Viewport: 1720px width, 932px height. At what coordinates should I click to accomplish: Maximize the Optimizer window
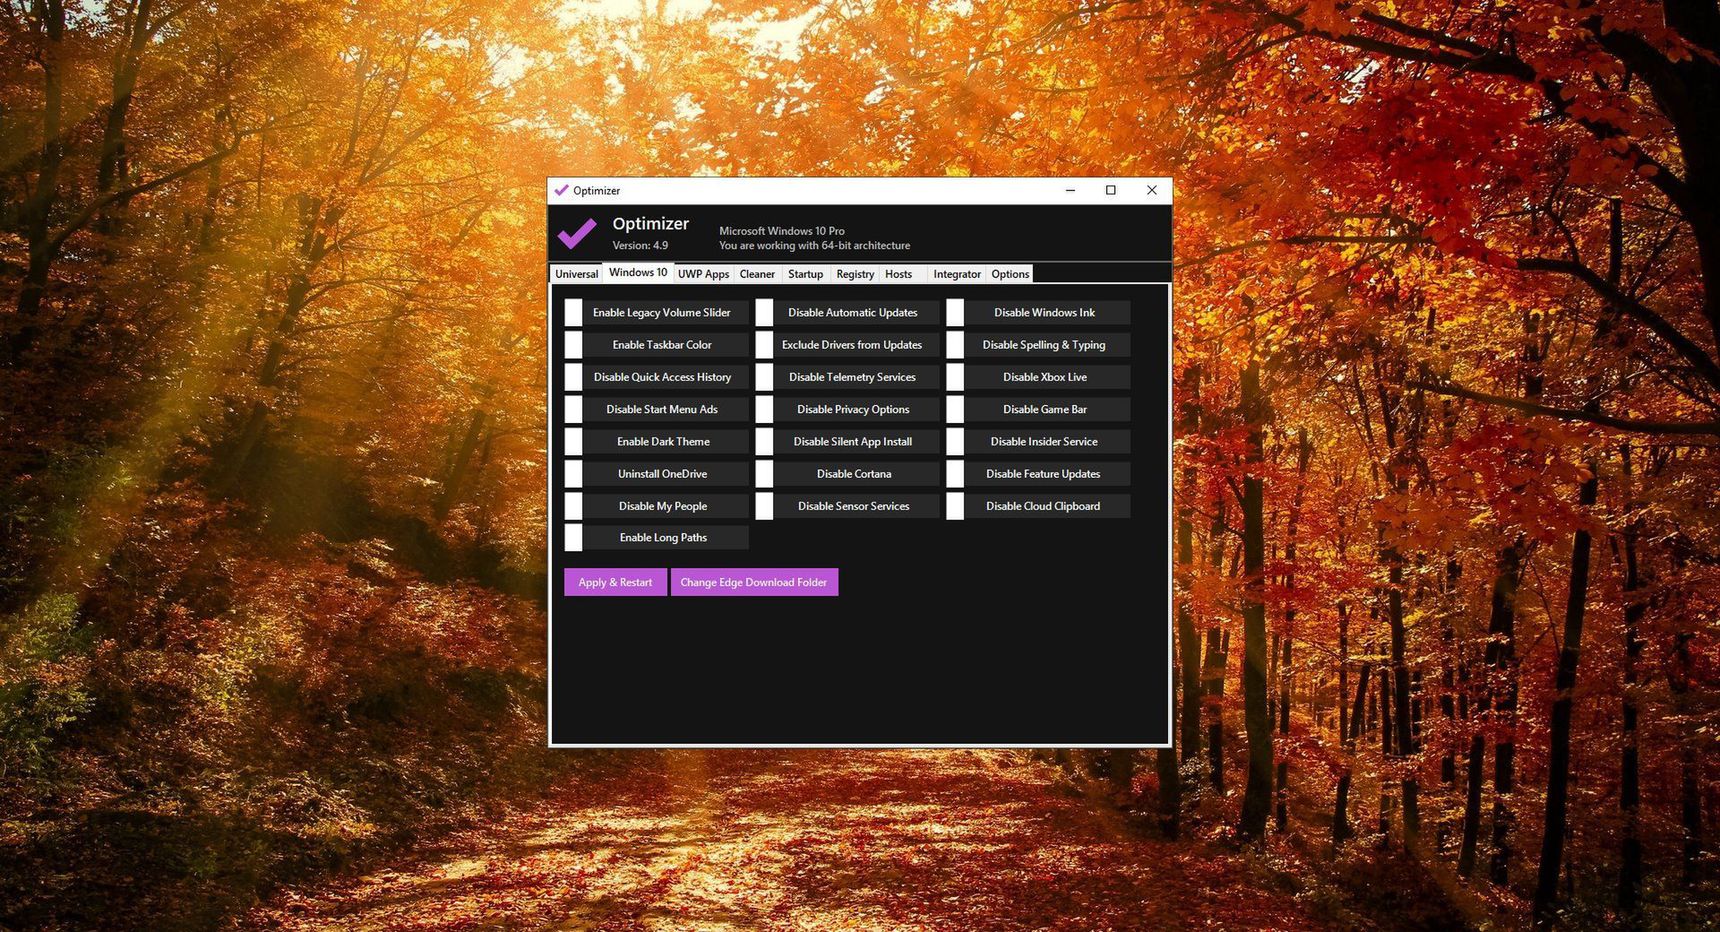coord(1111,190)
